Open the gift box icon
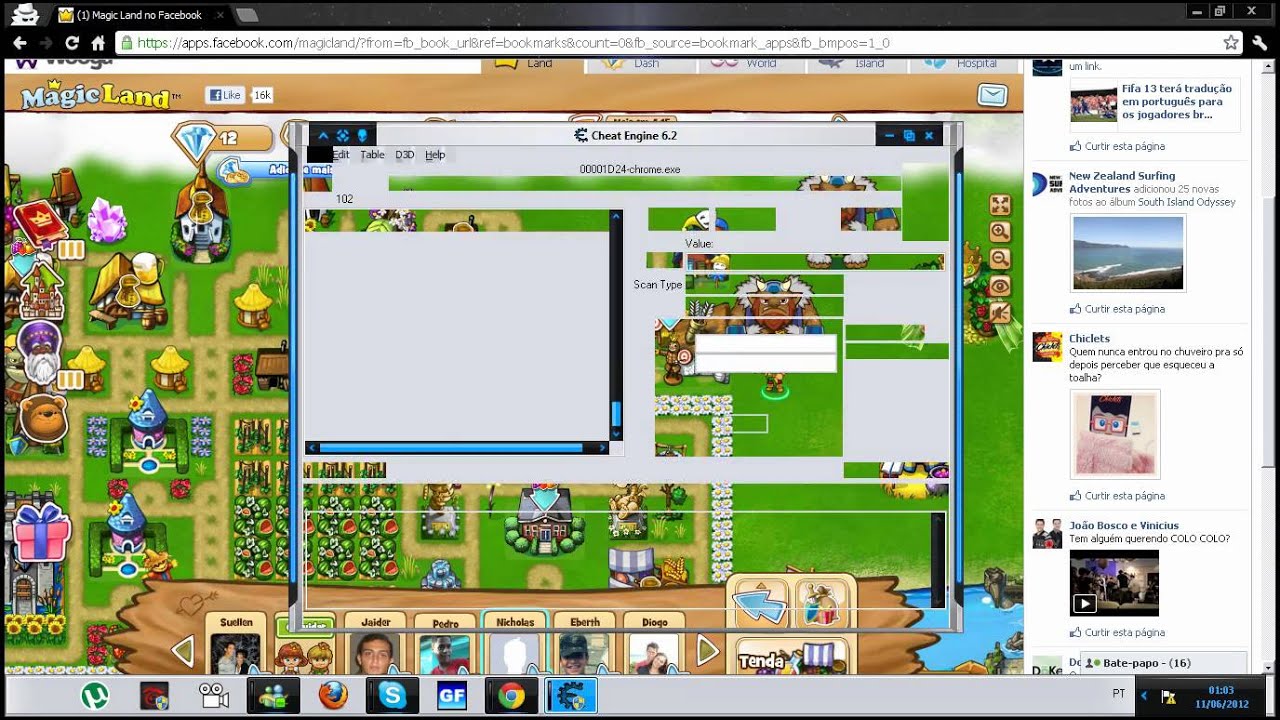Screen dimensions: 1280x720 pyautogui.click(x=40, y=531)
